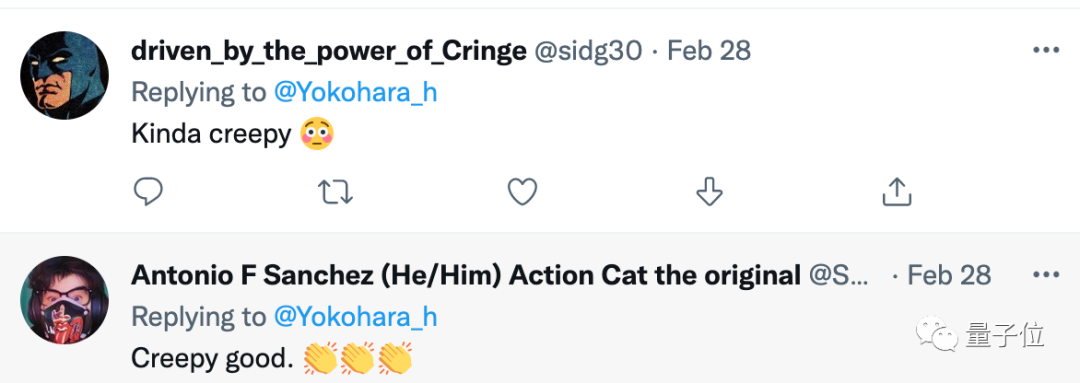Click the flushed face emoji

coord(318,134)
